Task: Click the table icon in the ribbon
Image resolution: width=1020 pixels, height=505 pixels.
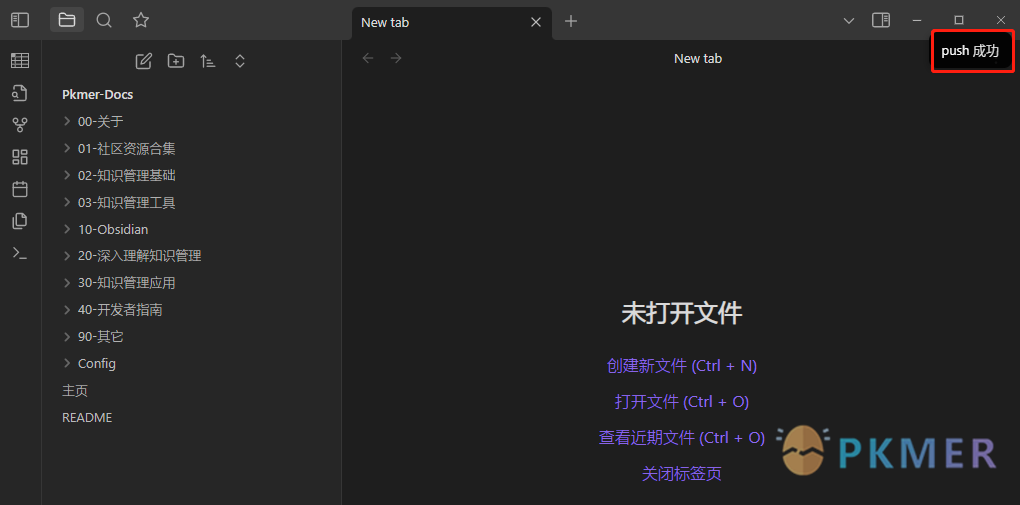Action: click(20, 61)
